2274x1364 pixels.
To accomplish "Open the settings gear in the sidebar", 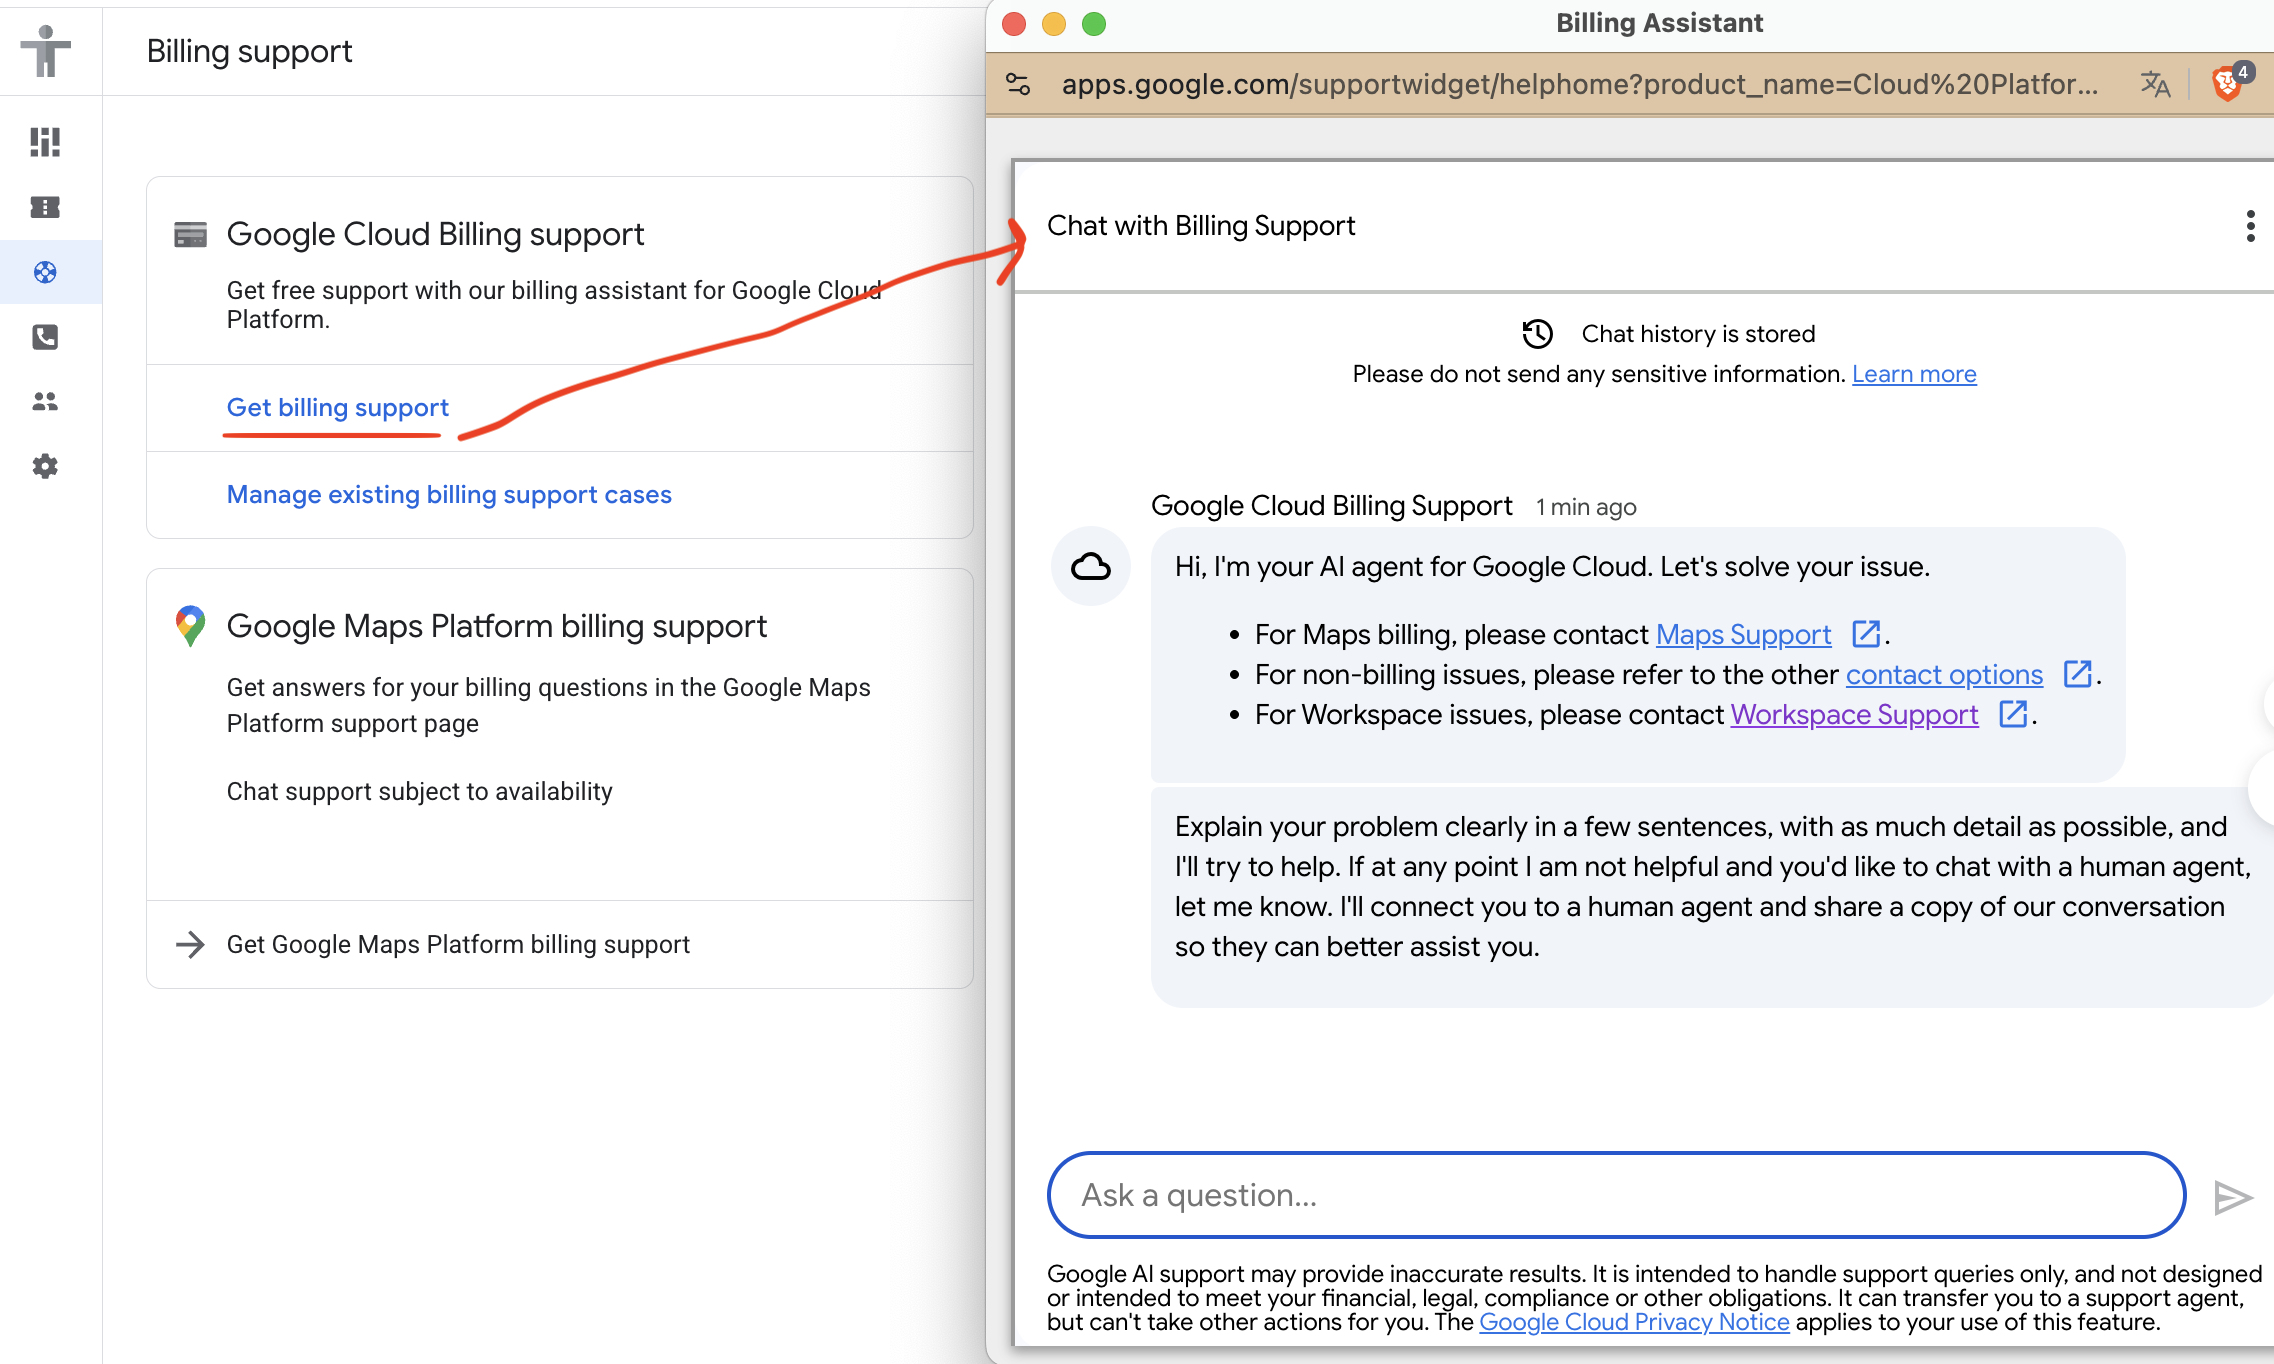I will 45,466.
